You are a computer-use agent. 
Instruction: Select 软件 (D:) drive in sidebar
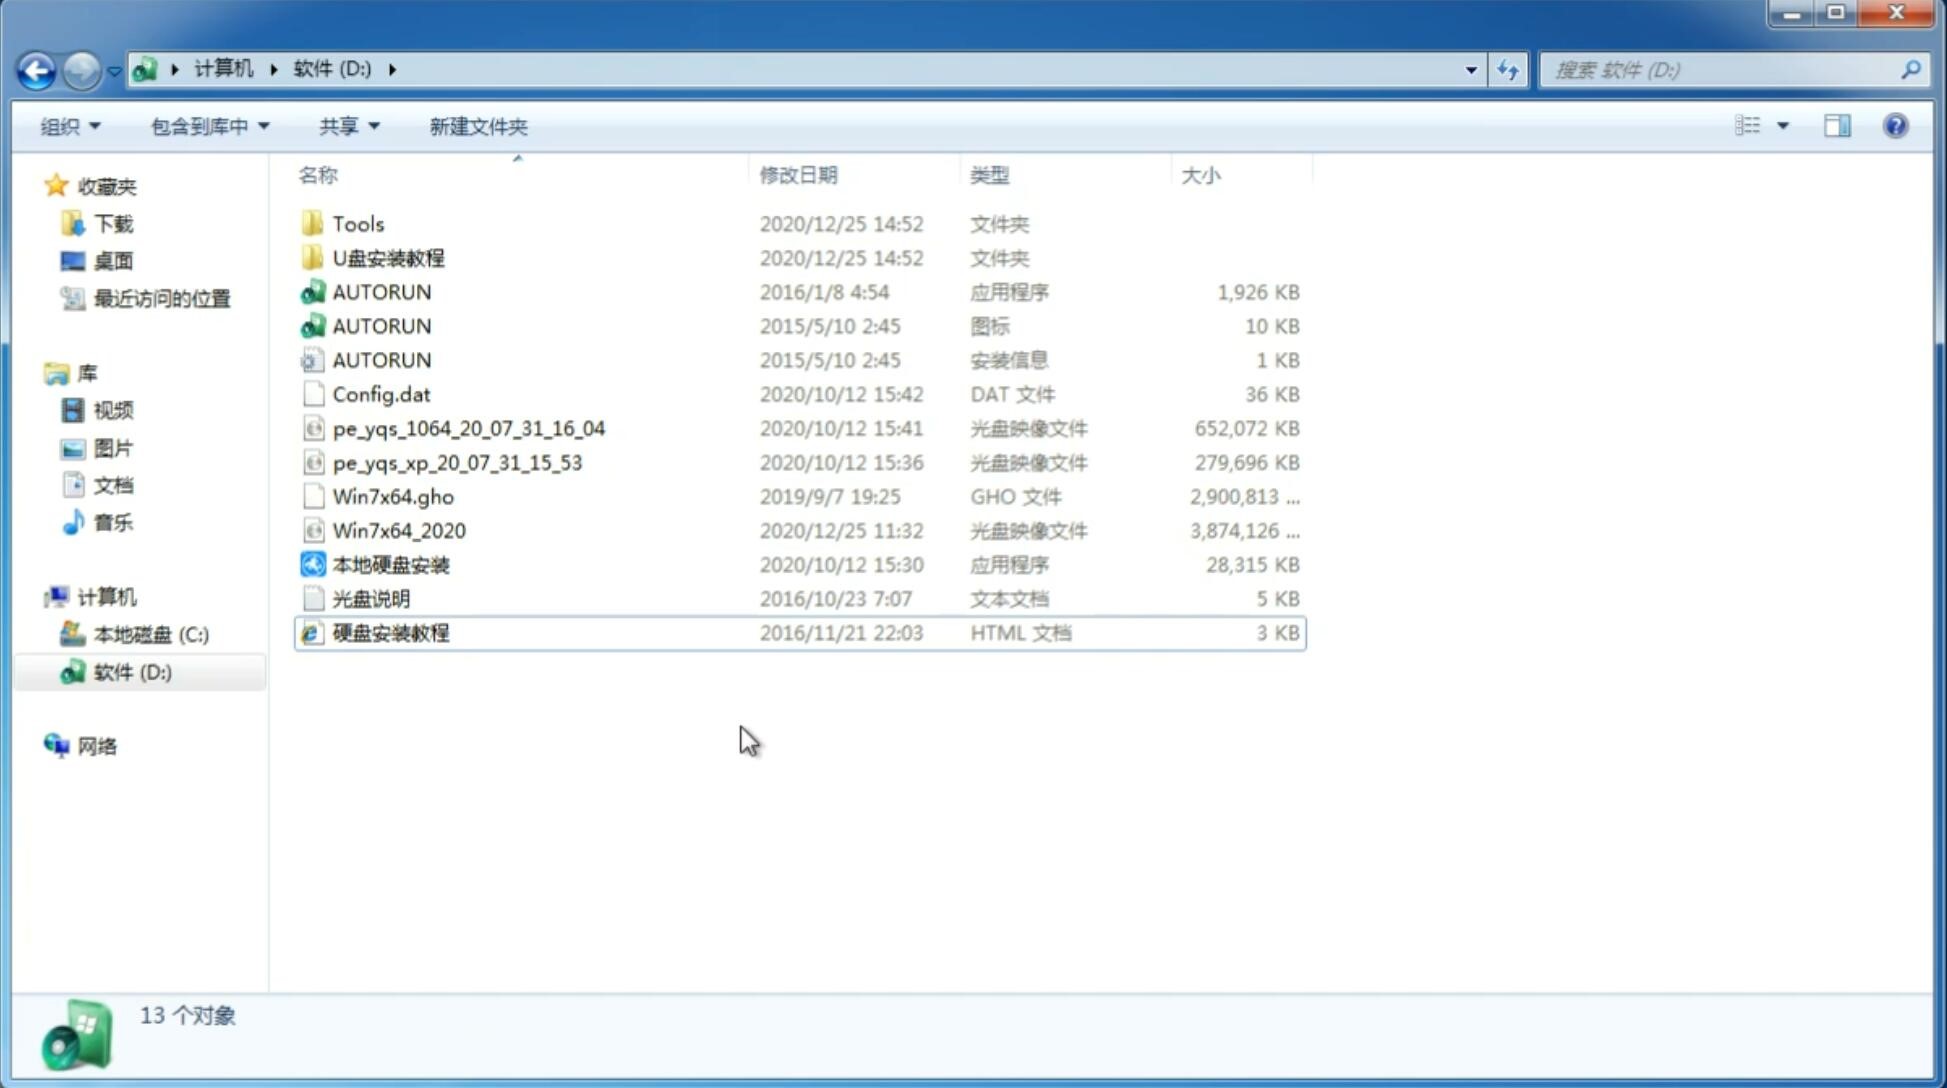point(131,672)
